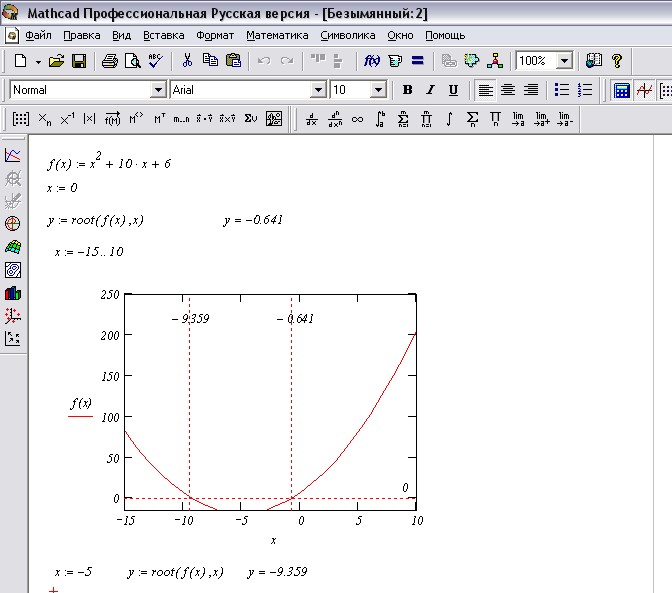Click the Calculate equals-sign icon
672x593 pixels.
coord(417,60)
